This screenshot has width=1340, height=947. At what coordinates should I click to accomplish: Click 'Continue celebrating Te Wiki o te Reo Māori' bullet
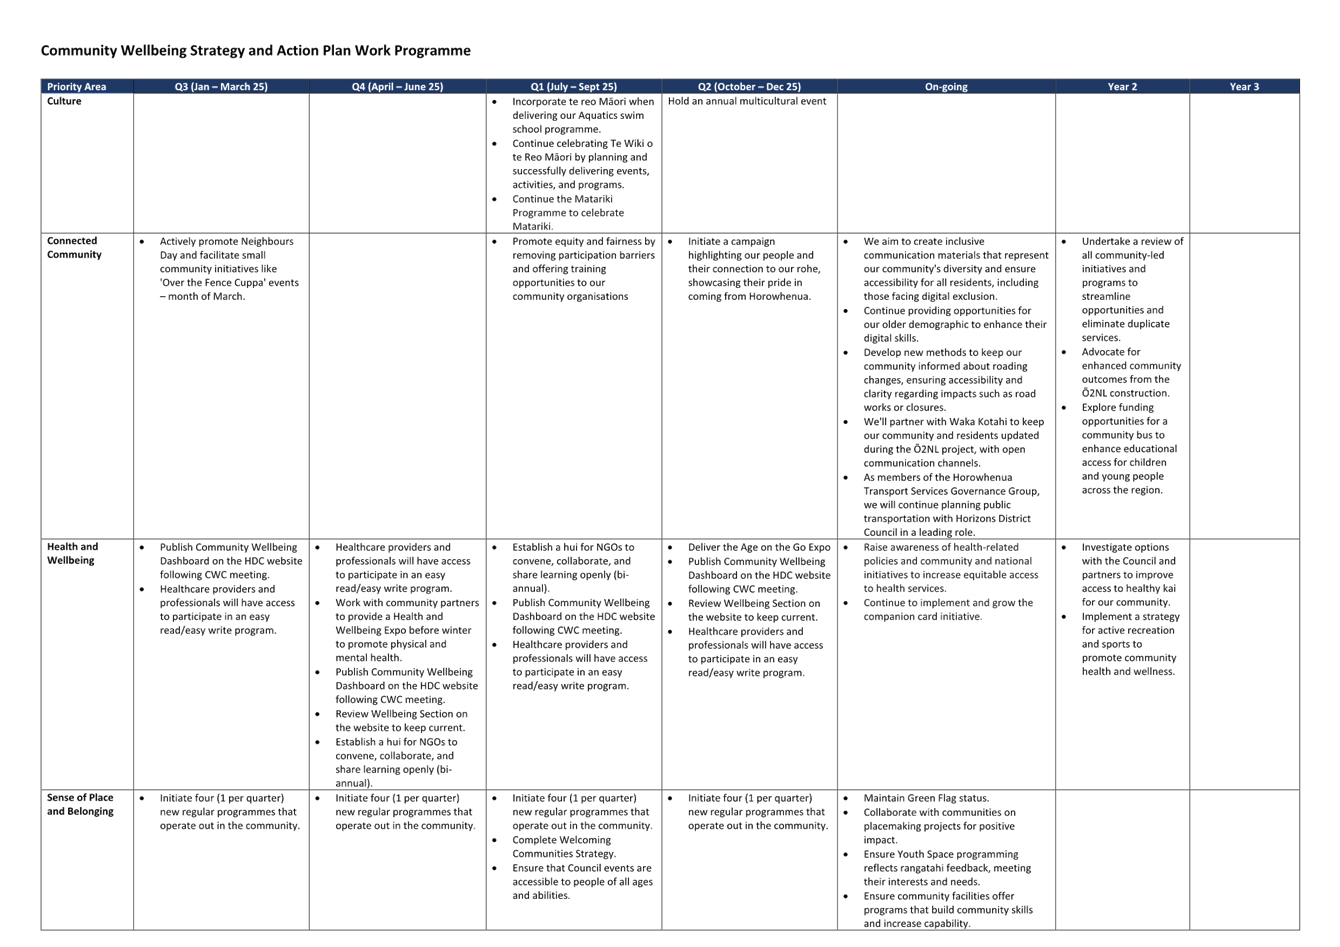(x=582, y=164)
